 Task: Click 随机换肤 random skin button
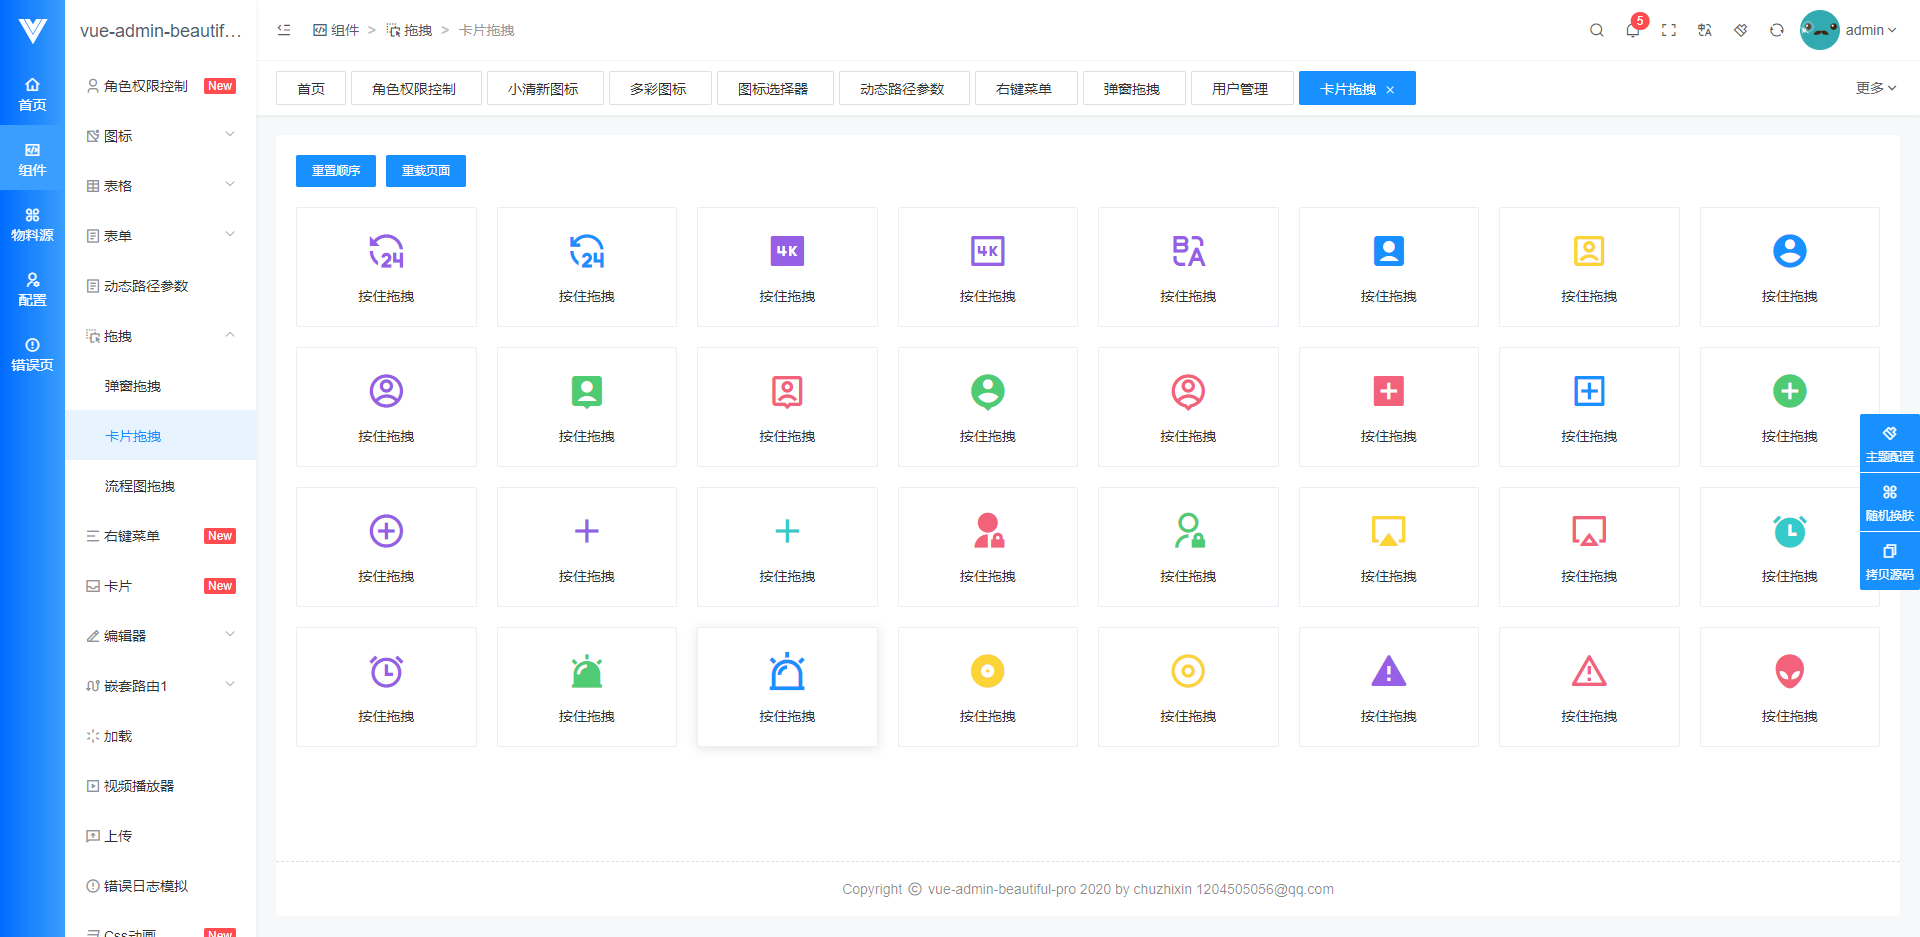1889,502
